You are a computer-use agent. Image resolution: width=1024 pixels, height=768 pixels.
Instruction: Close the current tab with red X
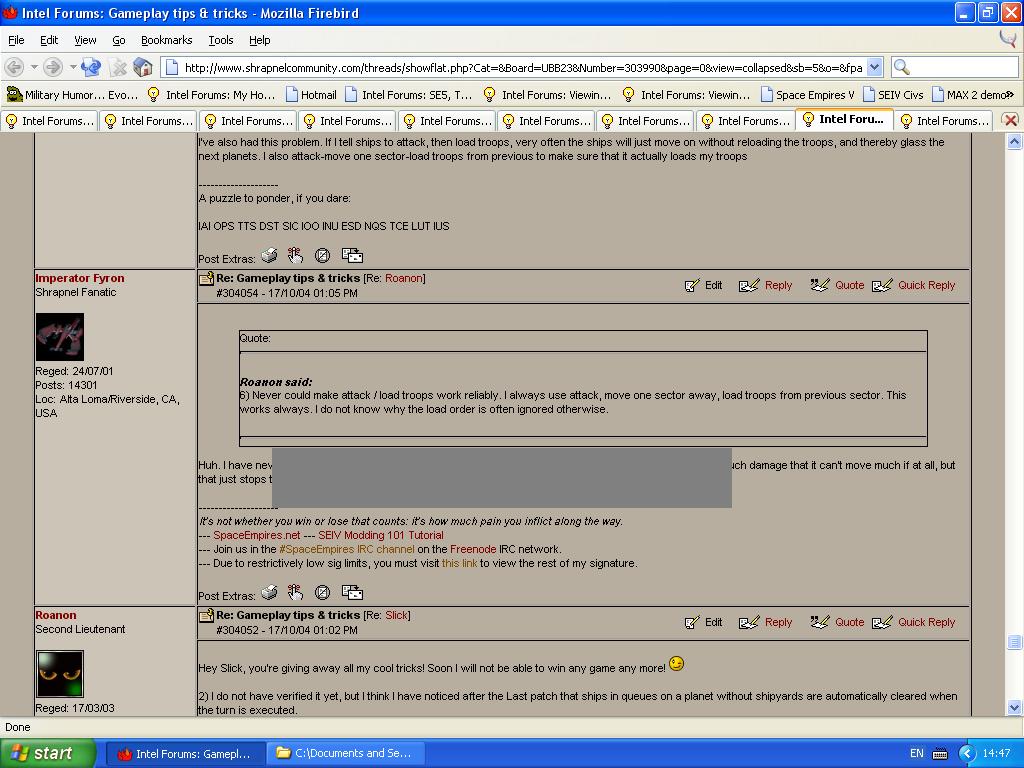pyautogui.click(x=1010, y=120)
